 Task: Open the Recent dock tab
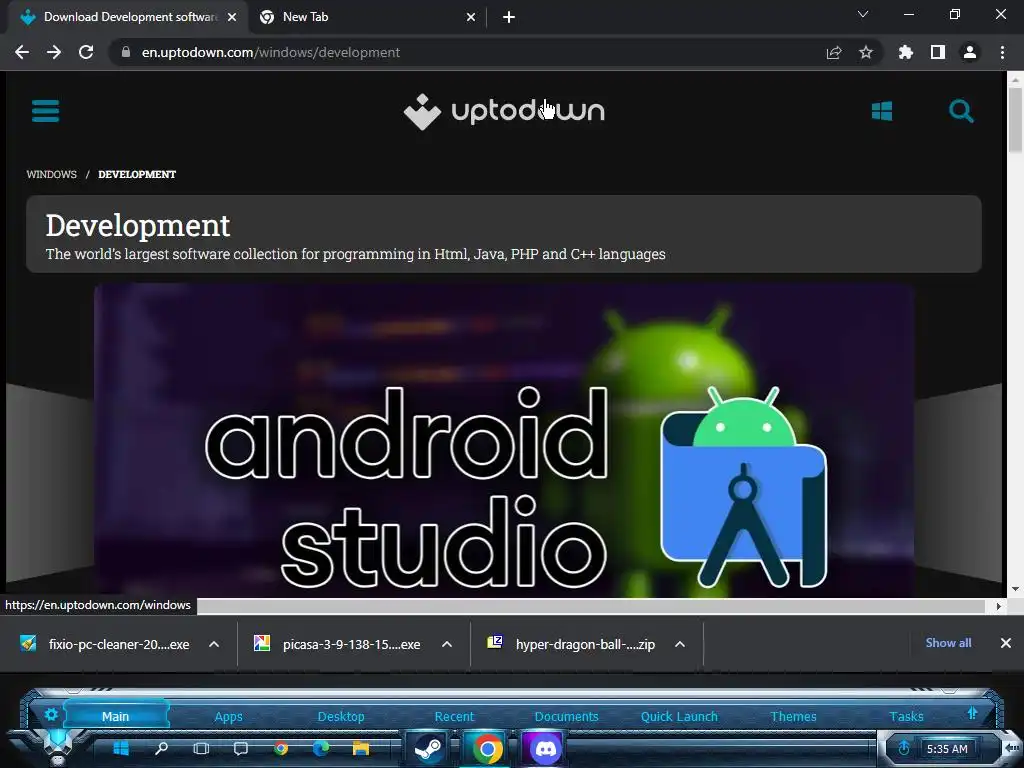pos(455,716)
